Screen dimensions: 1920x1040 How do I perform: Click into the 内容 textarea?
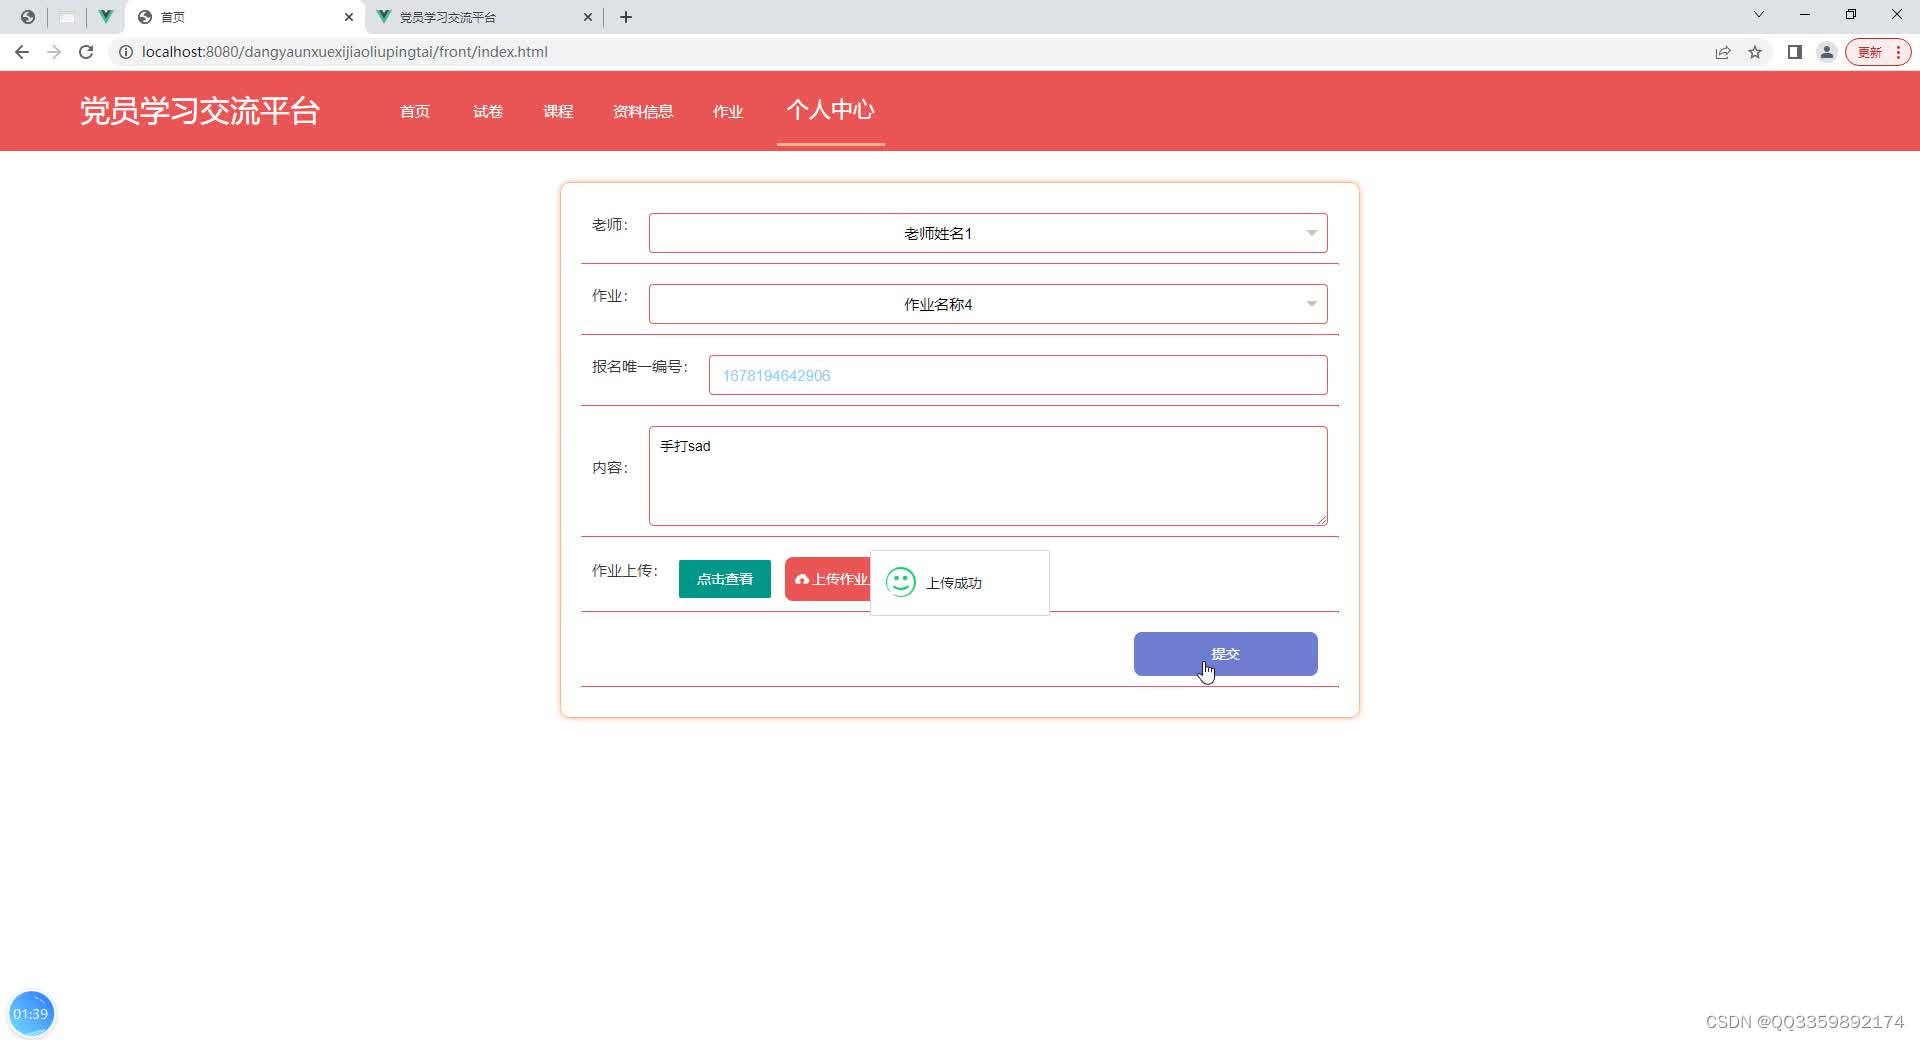[988, 476]
